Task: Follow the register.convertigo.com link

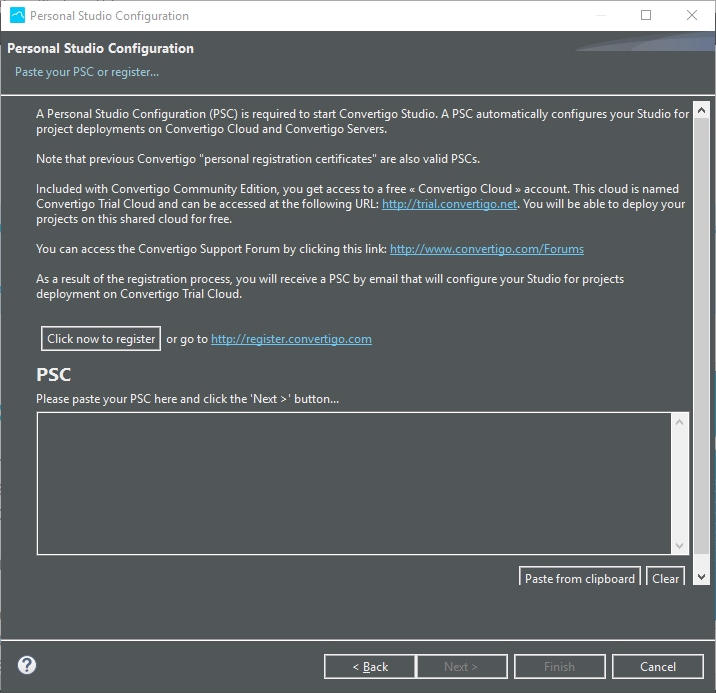Action: coord(291,339)
